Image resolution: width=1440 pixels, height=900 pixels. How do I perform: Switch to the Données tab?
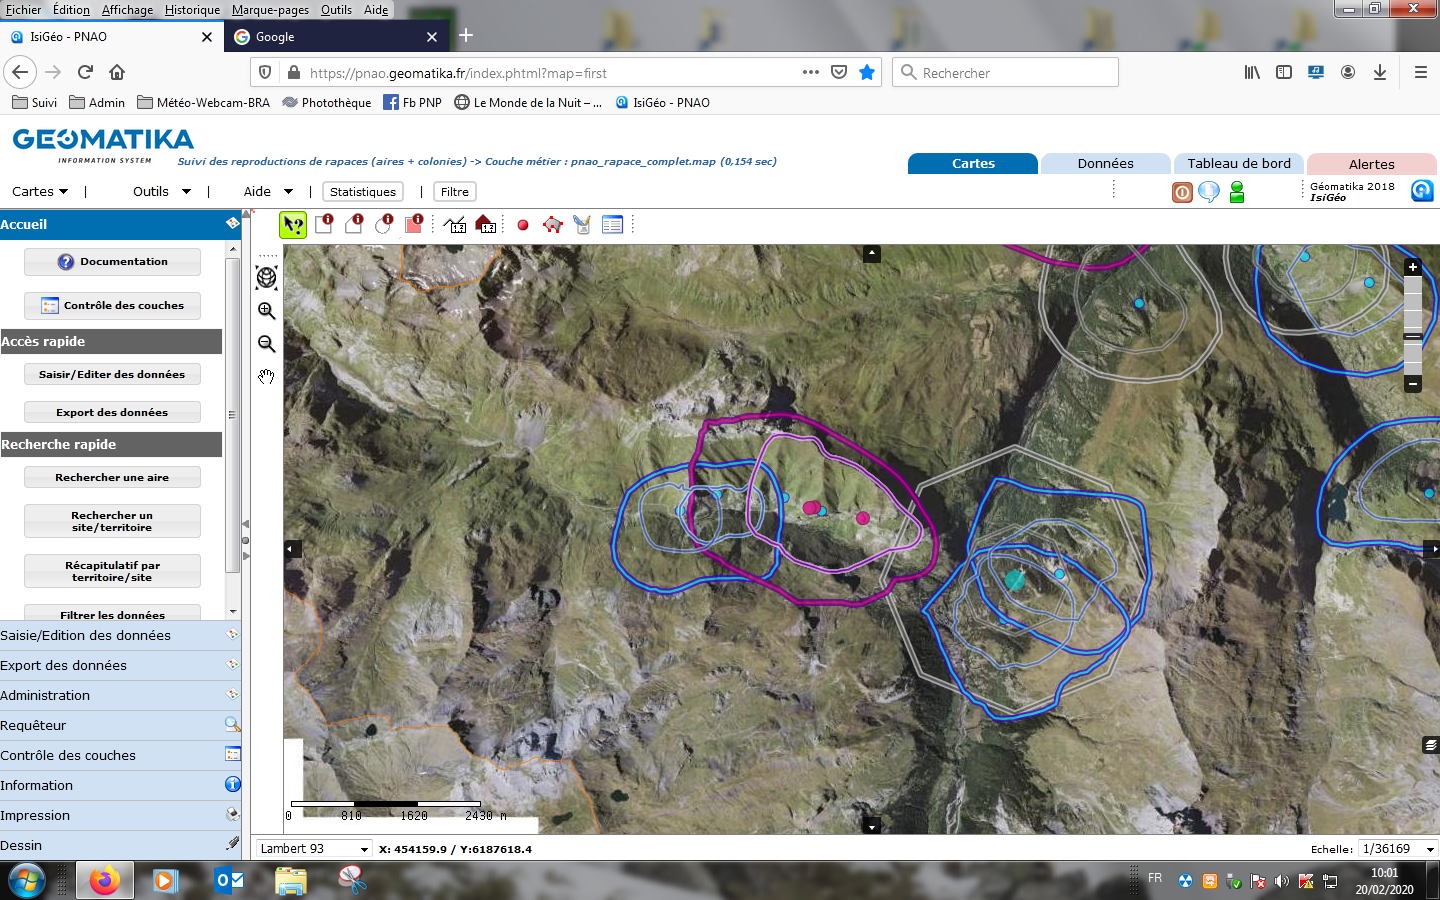[x=1105, y=164]
